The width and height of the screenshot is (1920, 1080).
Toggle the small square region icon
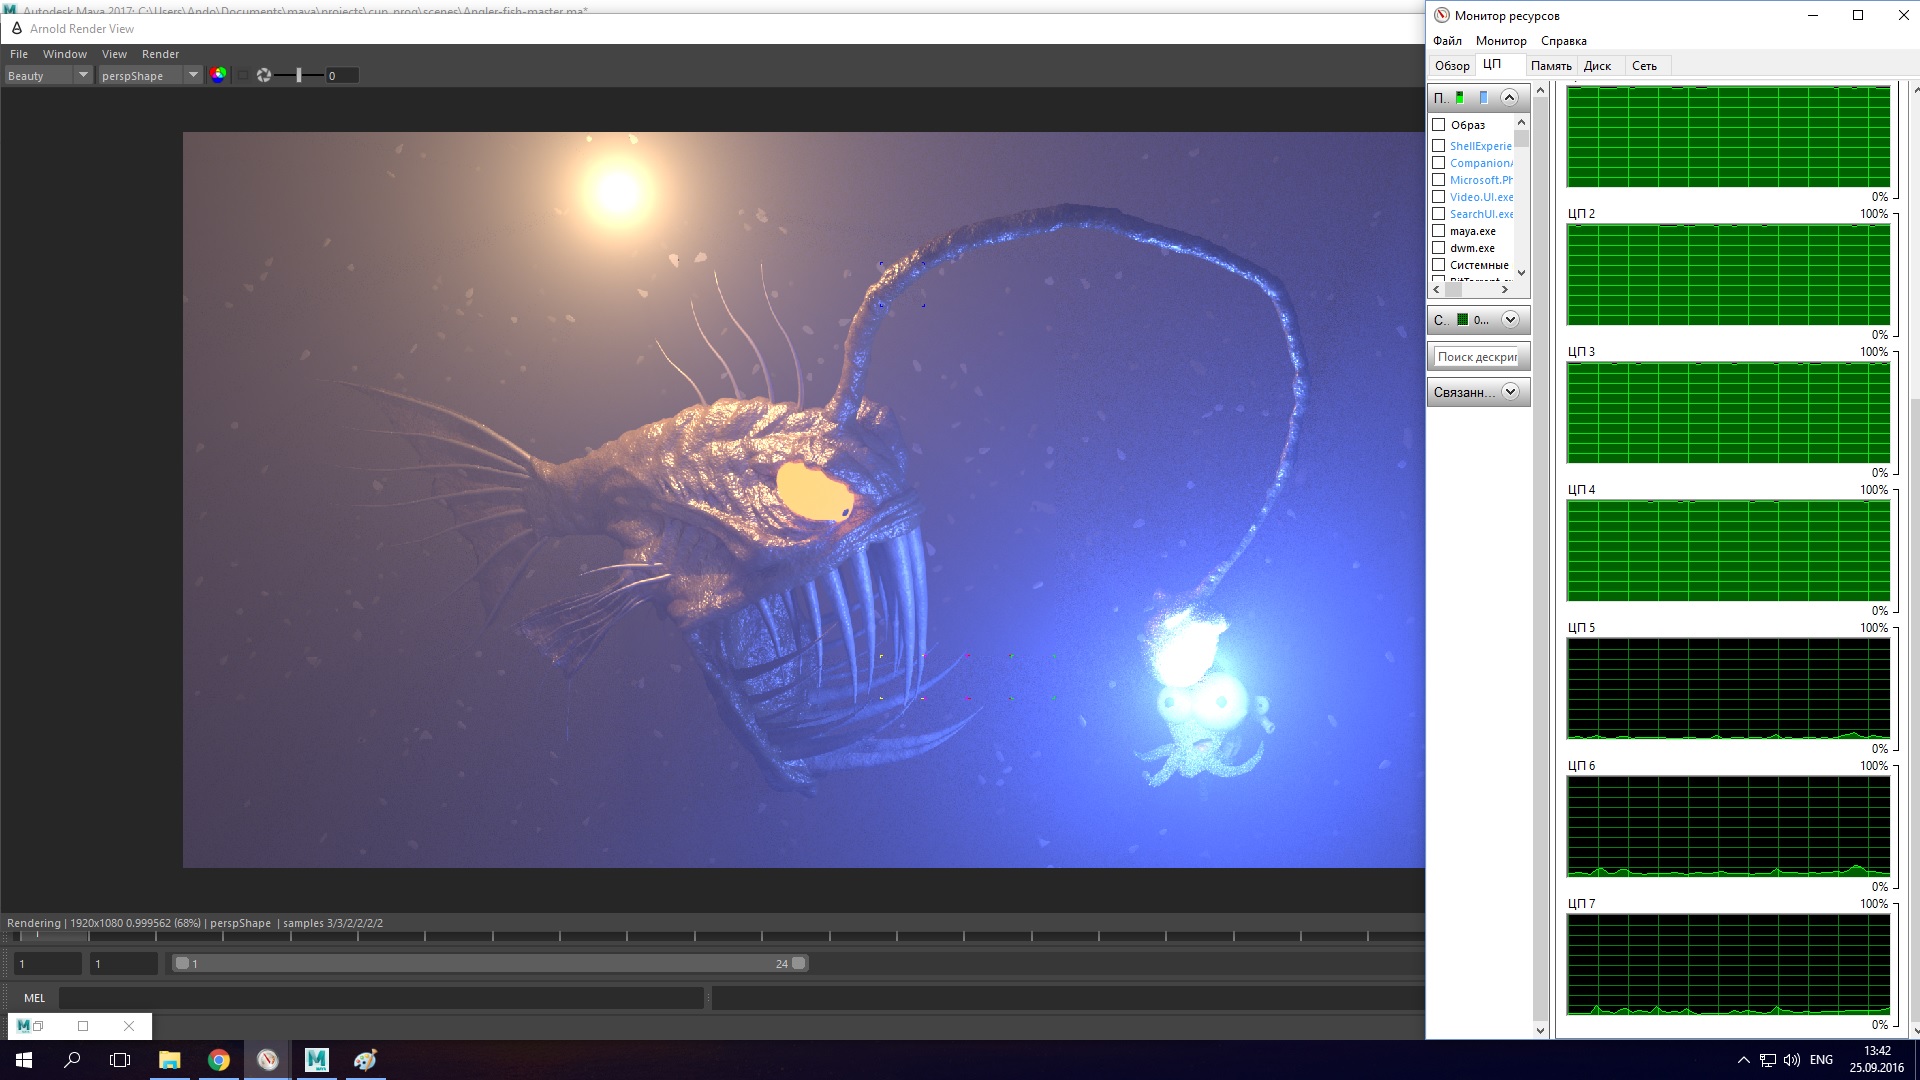coord(242,75)
